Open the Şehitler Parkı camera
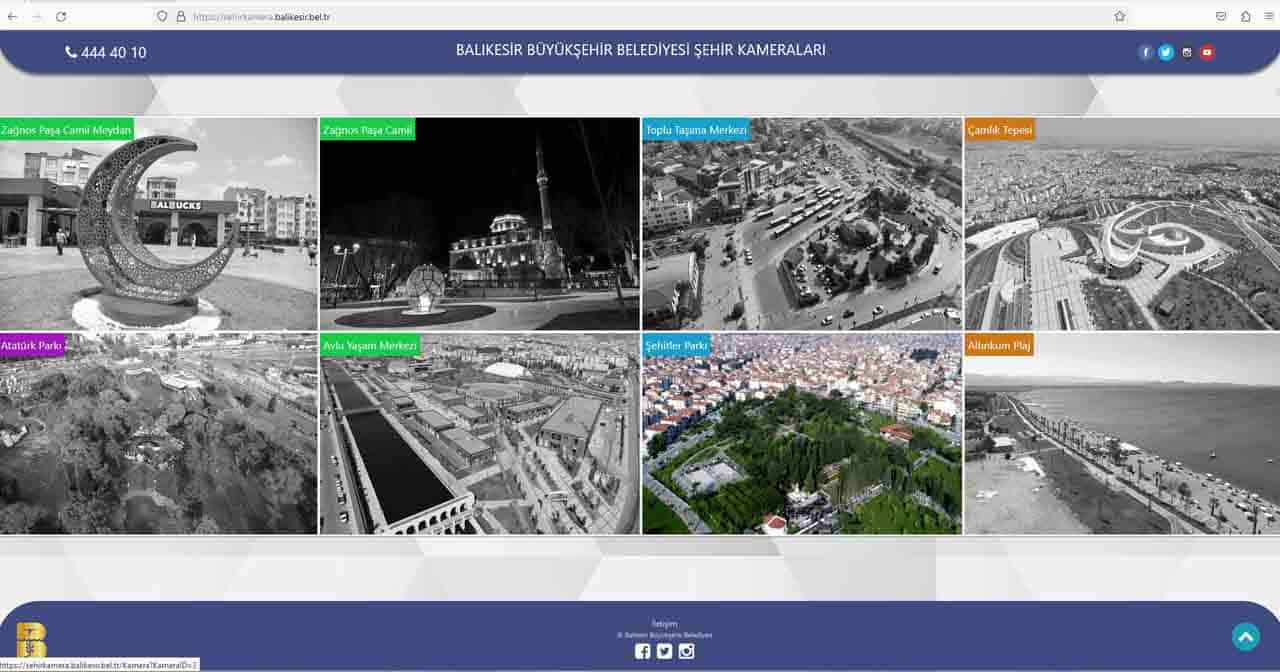 pyautogui.click(x=801, y=435)
